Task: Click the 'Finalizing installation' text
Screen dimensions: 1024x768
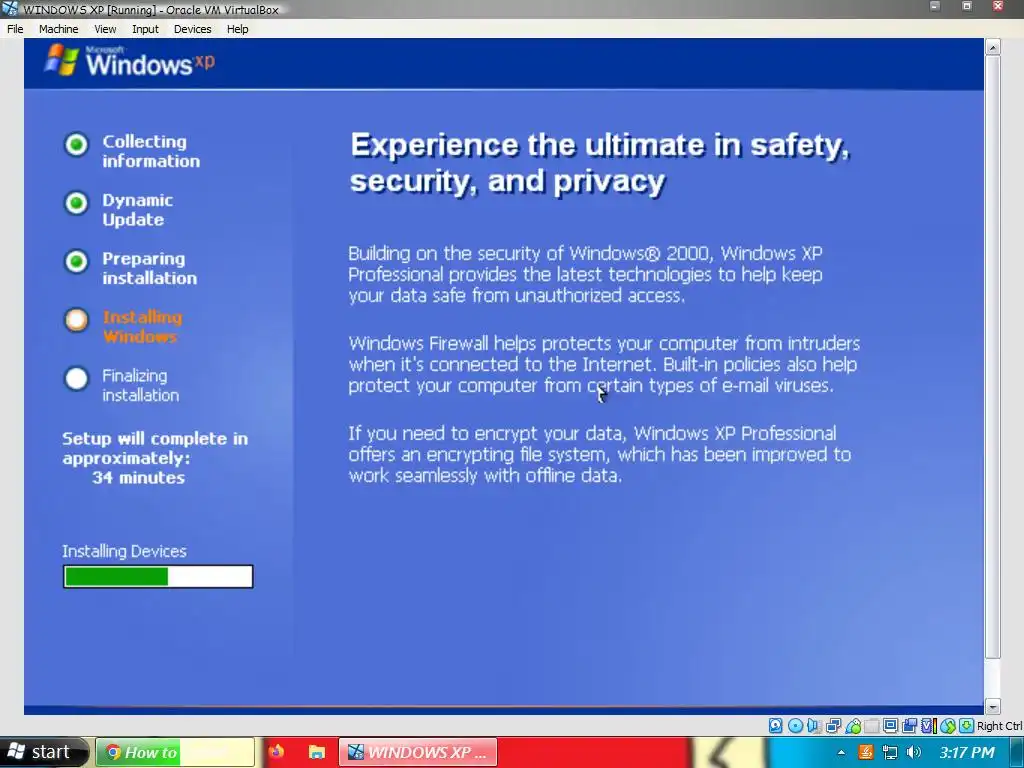Action: click(x=140, y=385)
